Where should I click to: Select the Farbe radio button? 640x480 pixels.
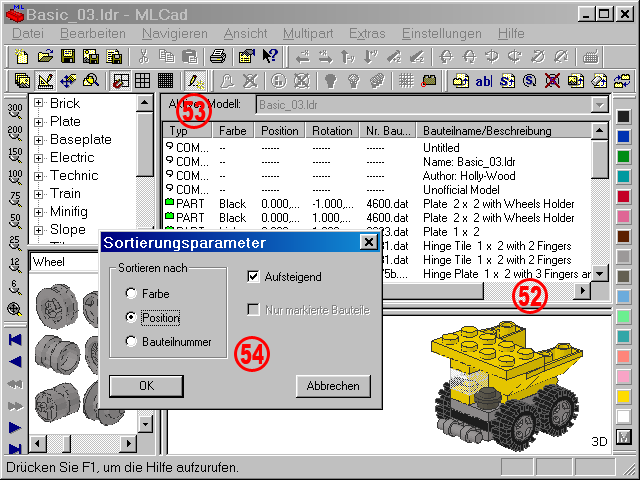[x=131, y=293]
